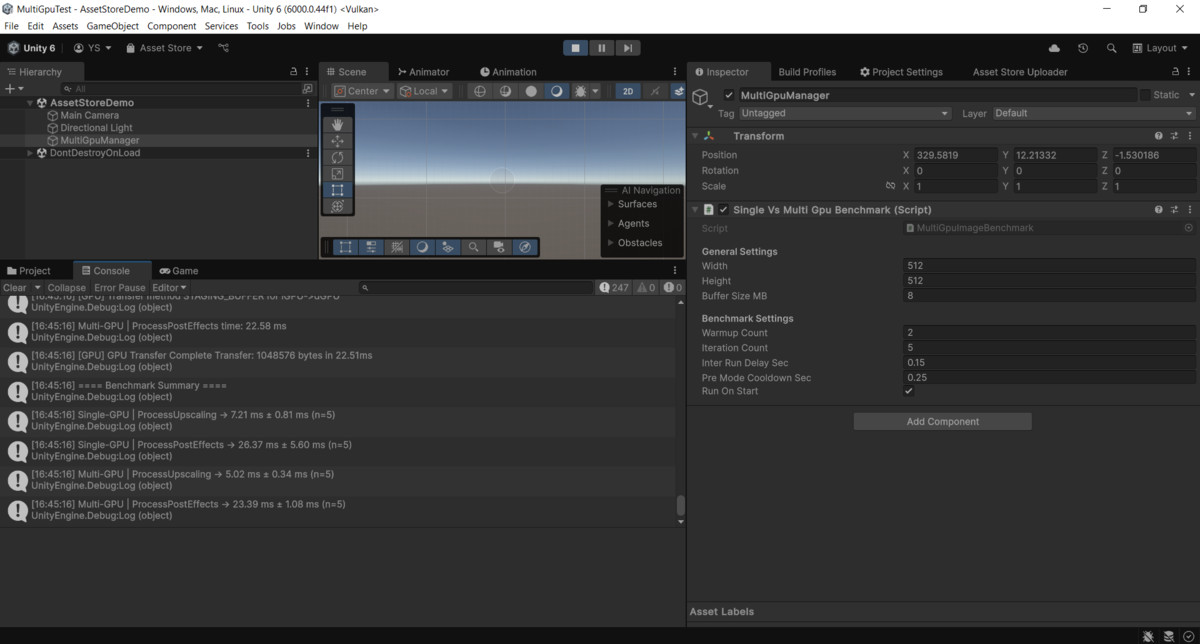Open the version history icon
The width and height of the screenshot is (1200, 644).
point(1083,48)
